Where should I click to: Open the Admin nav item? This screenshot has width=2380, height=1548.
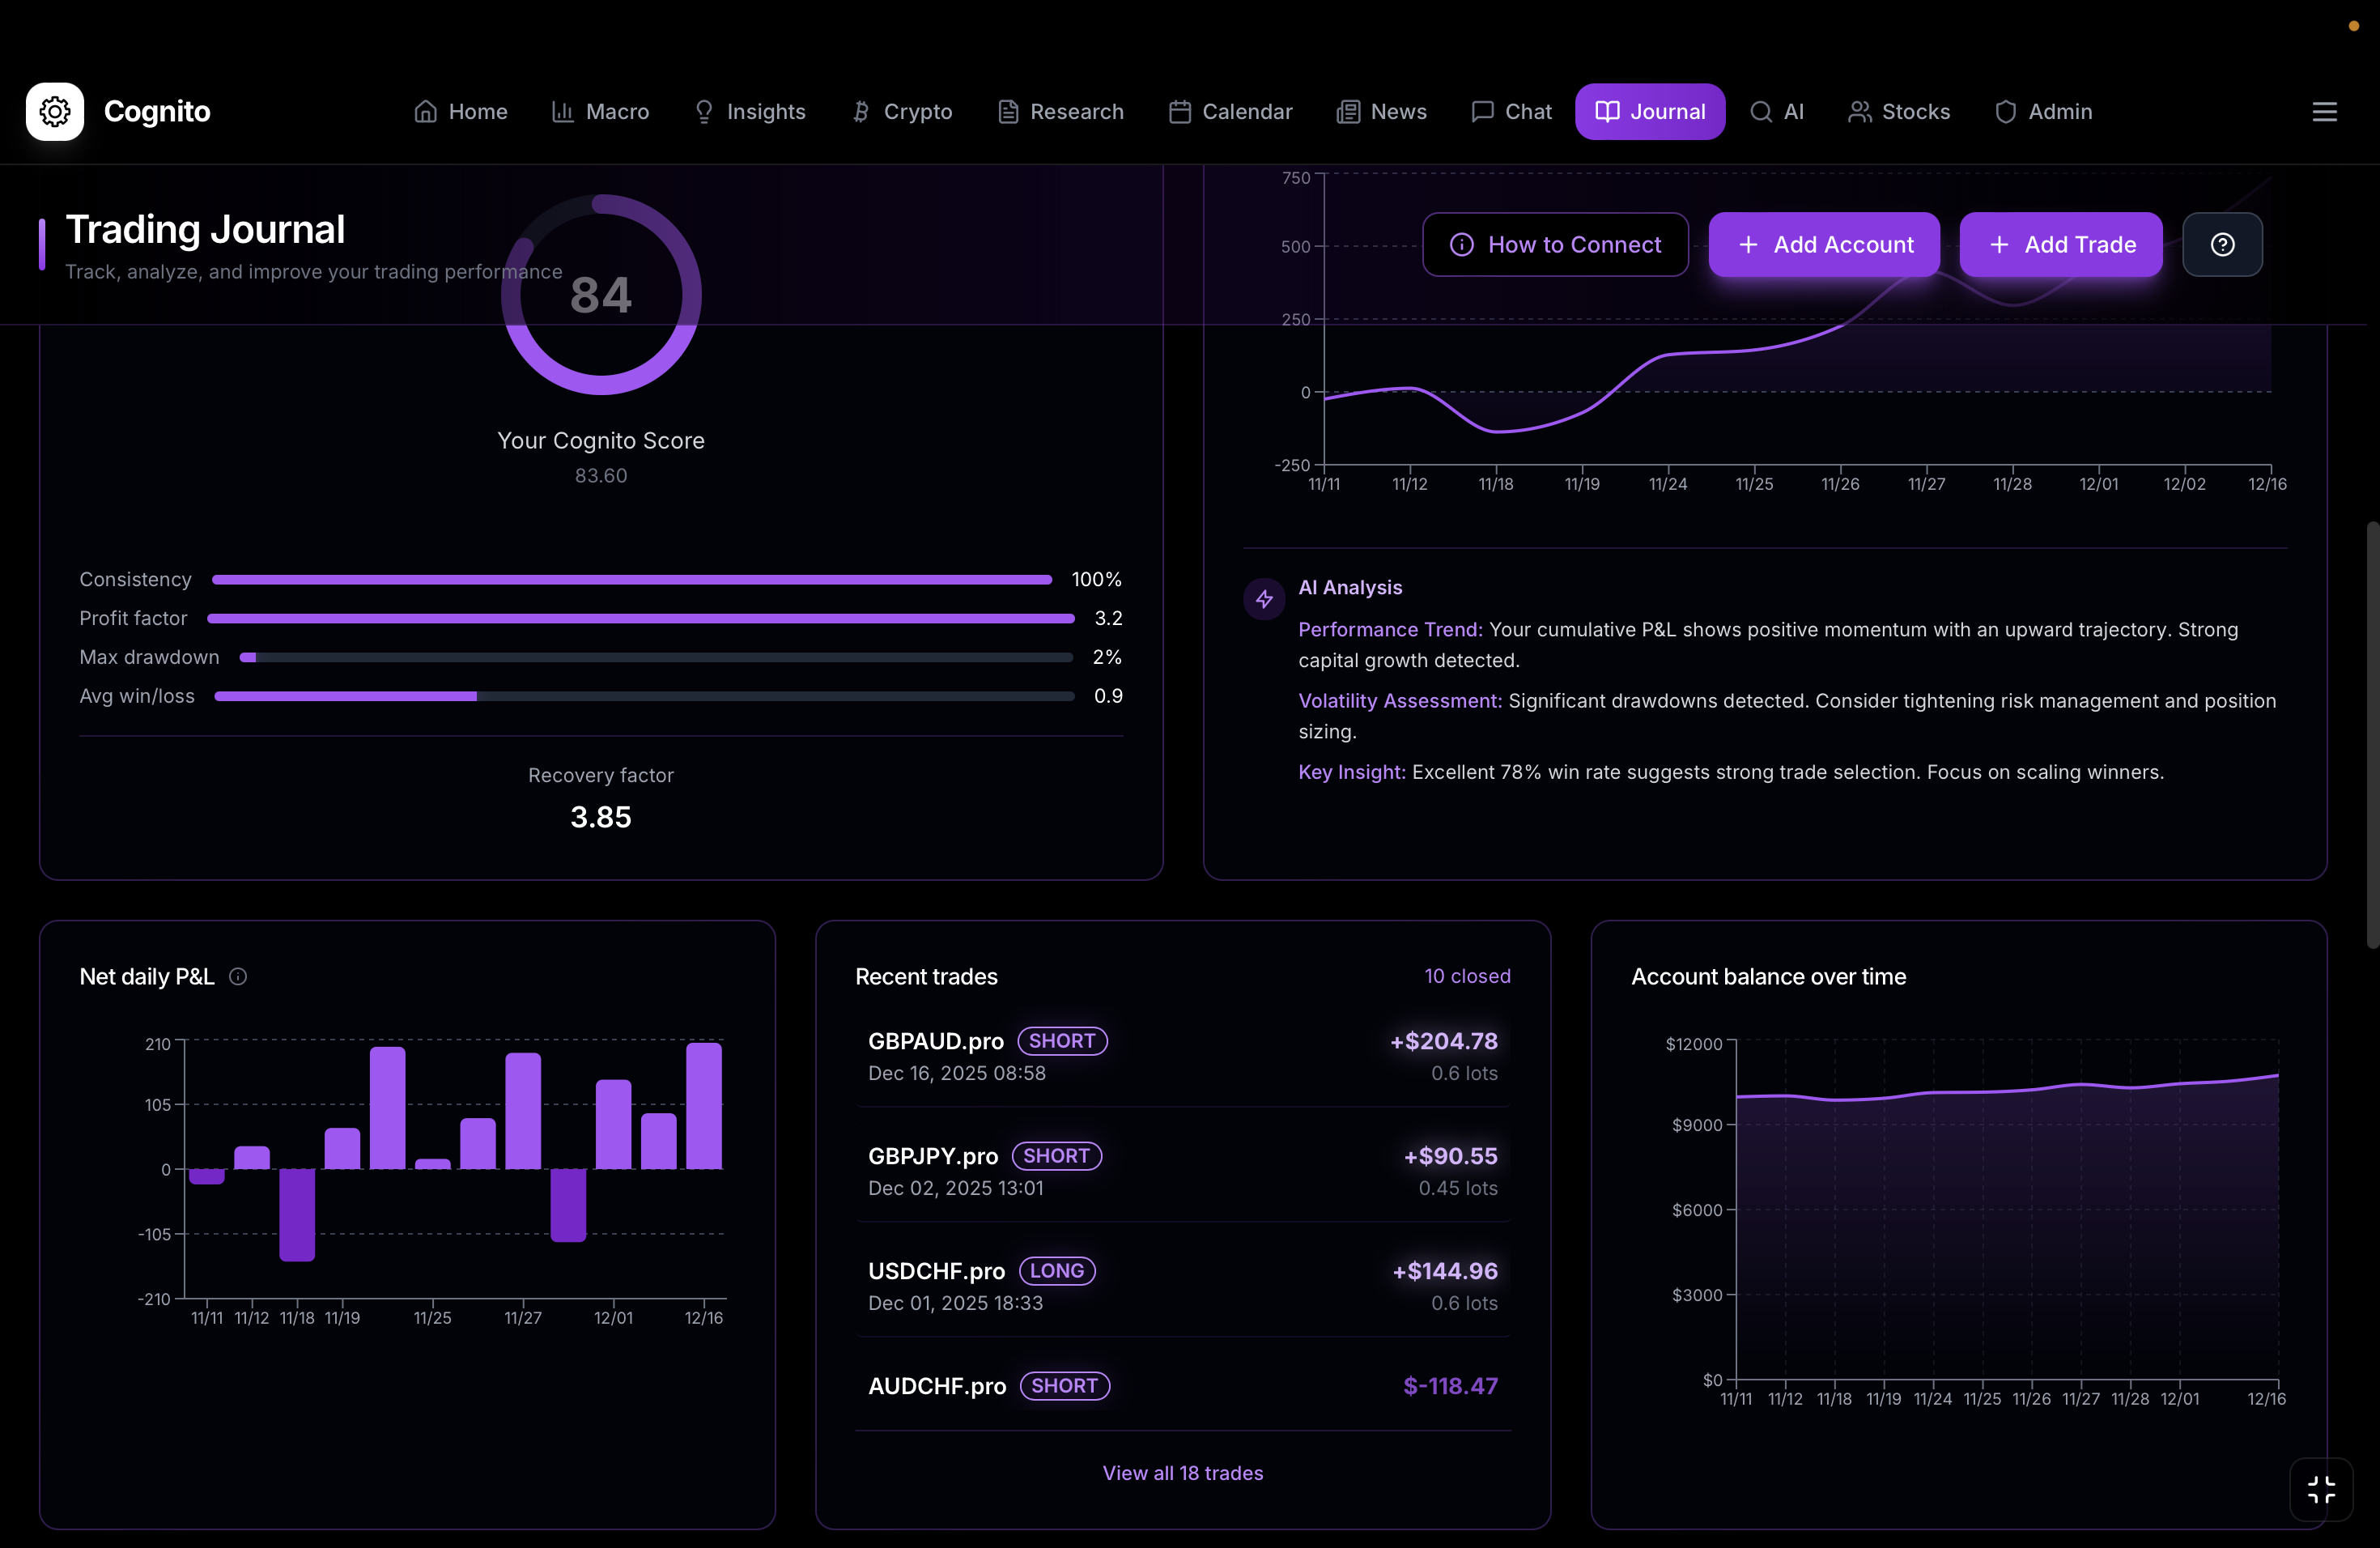tap(2043, 111)
